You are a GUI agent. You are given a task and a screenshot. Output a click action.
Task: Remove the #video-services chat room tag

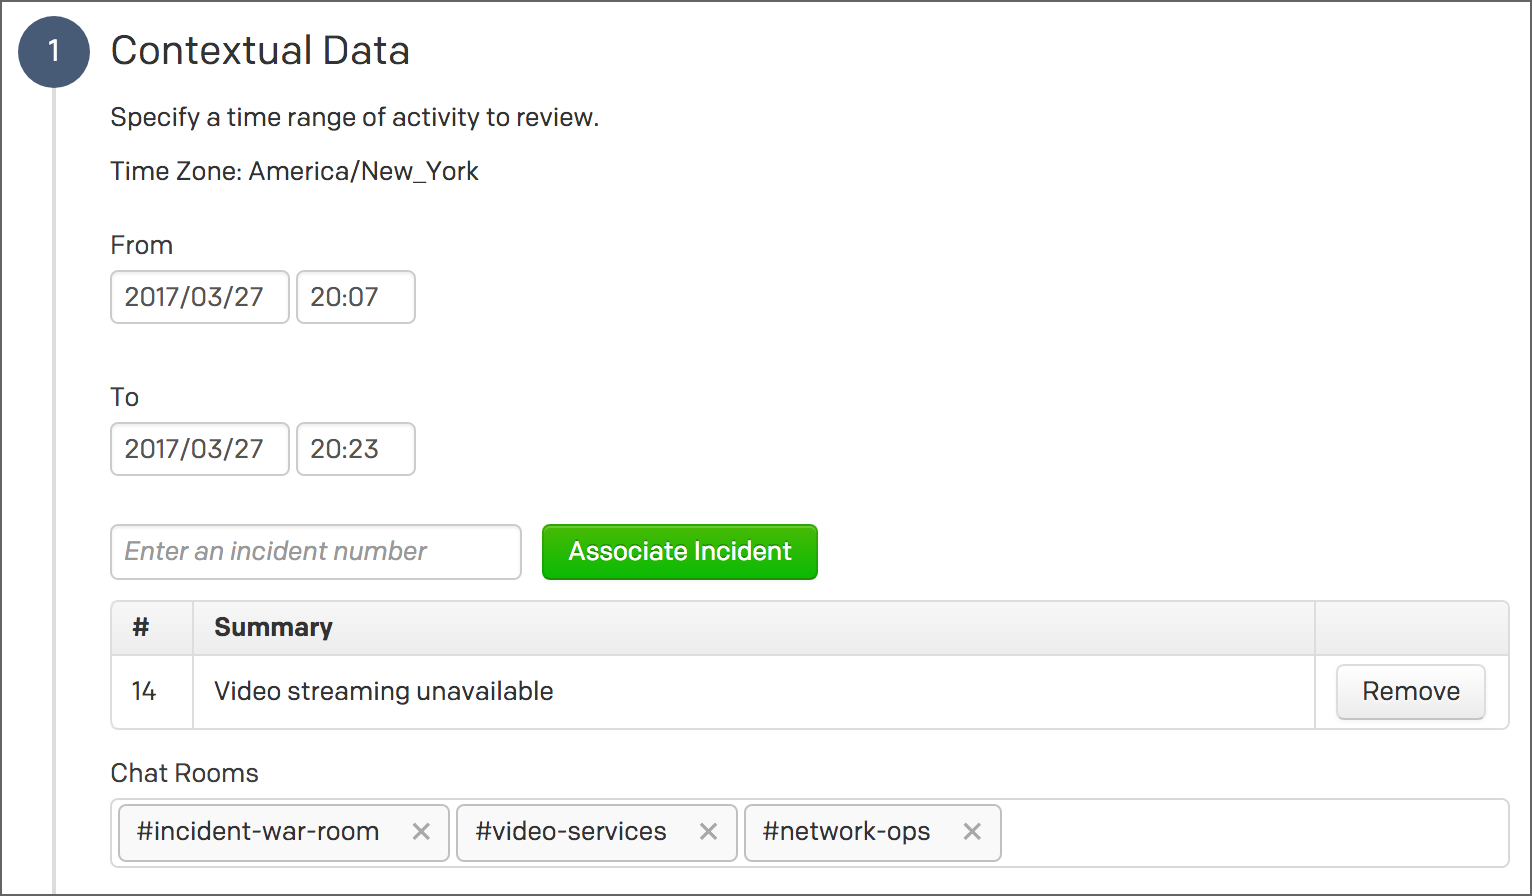[708, 832]
